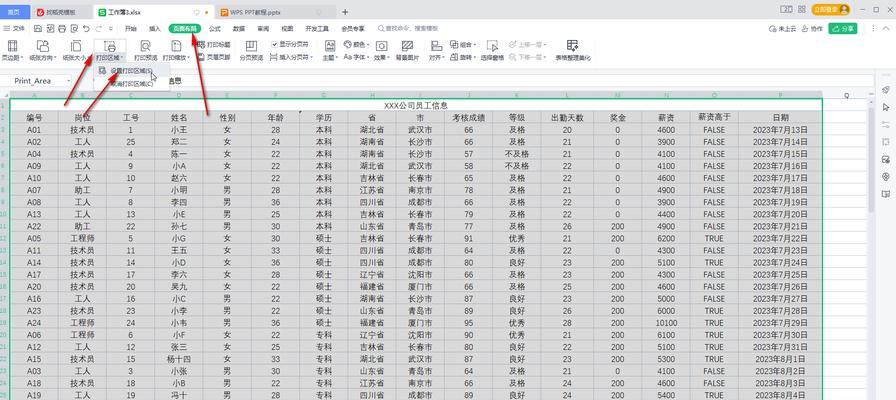The height and width of the screenshot is (400, 896).
Task: Select title cell XXX公司员工信息
Action: click(x=415, y=105)
